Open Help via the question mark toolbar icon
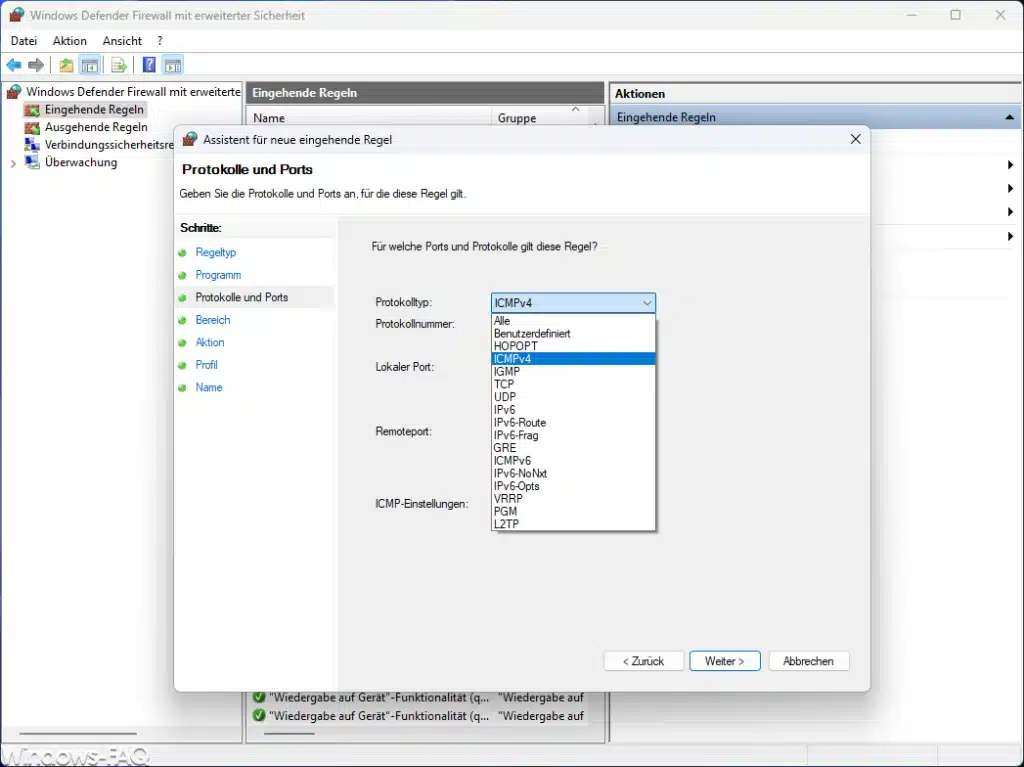This screenshot has height=767, width=1024. [x=149, y=65]
